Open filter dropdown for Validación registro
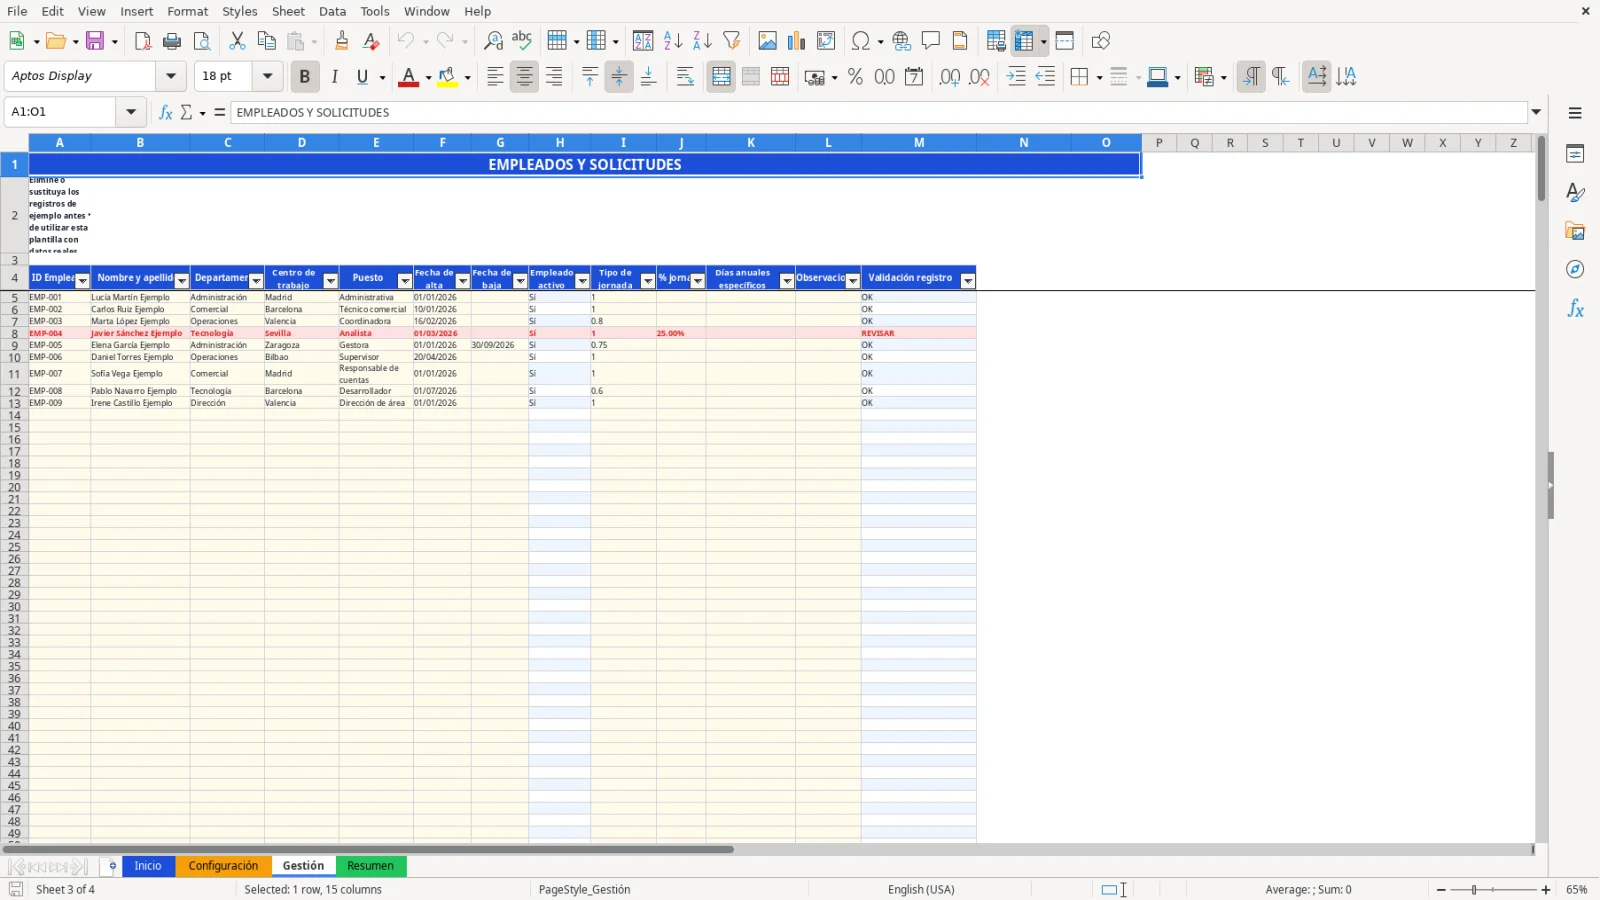 coord(968,281)
